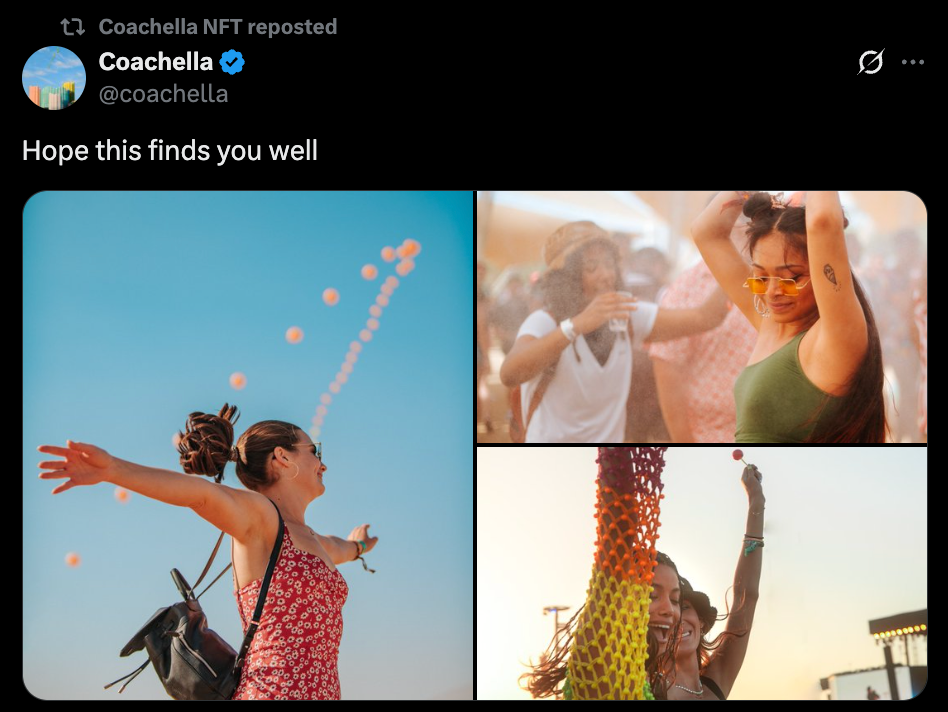The height and width of the screenshot is (712, 948).
Task: Open the three-dot more options menu
Action: (x=912, y=62)
